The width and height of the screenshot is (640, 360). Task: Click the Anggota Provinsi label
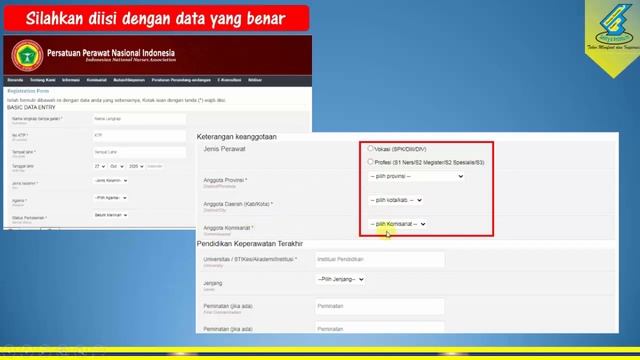coord(225,180)
